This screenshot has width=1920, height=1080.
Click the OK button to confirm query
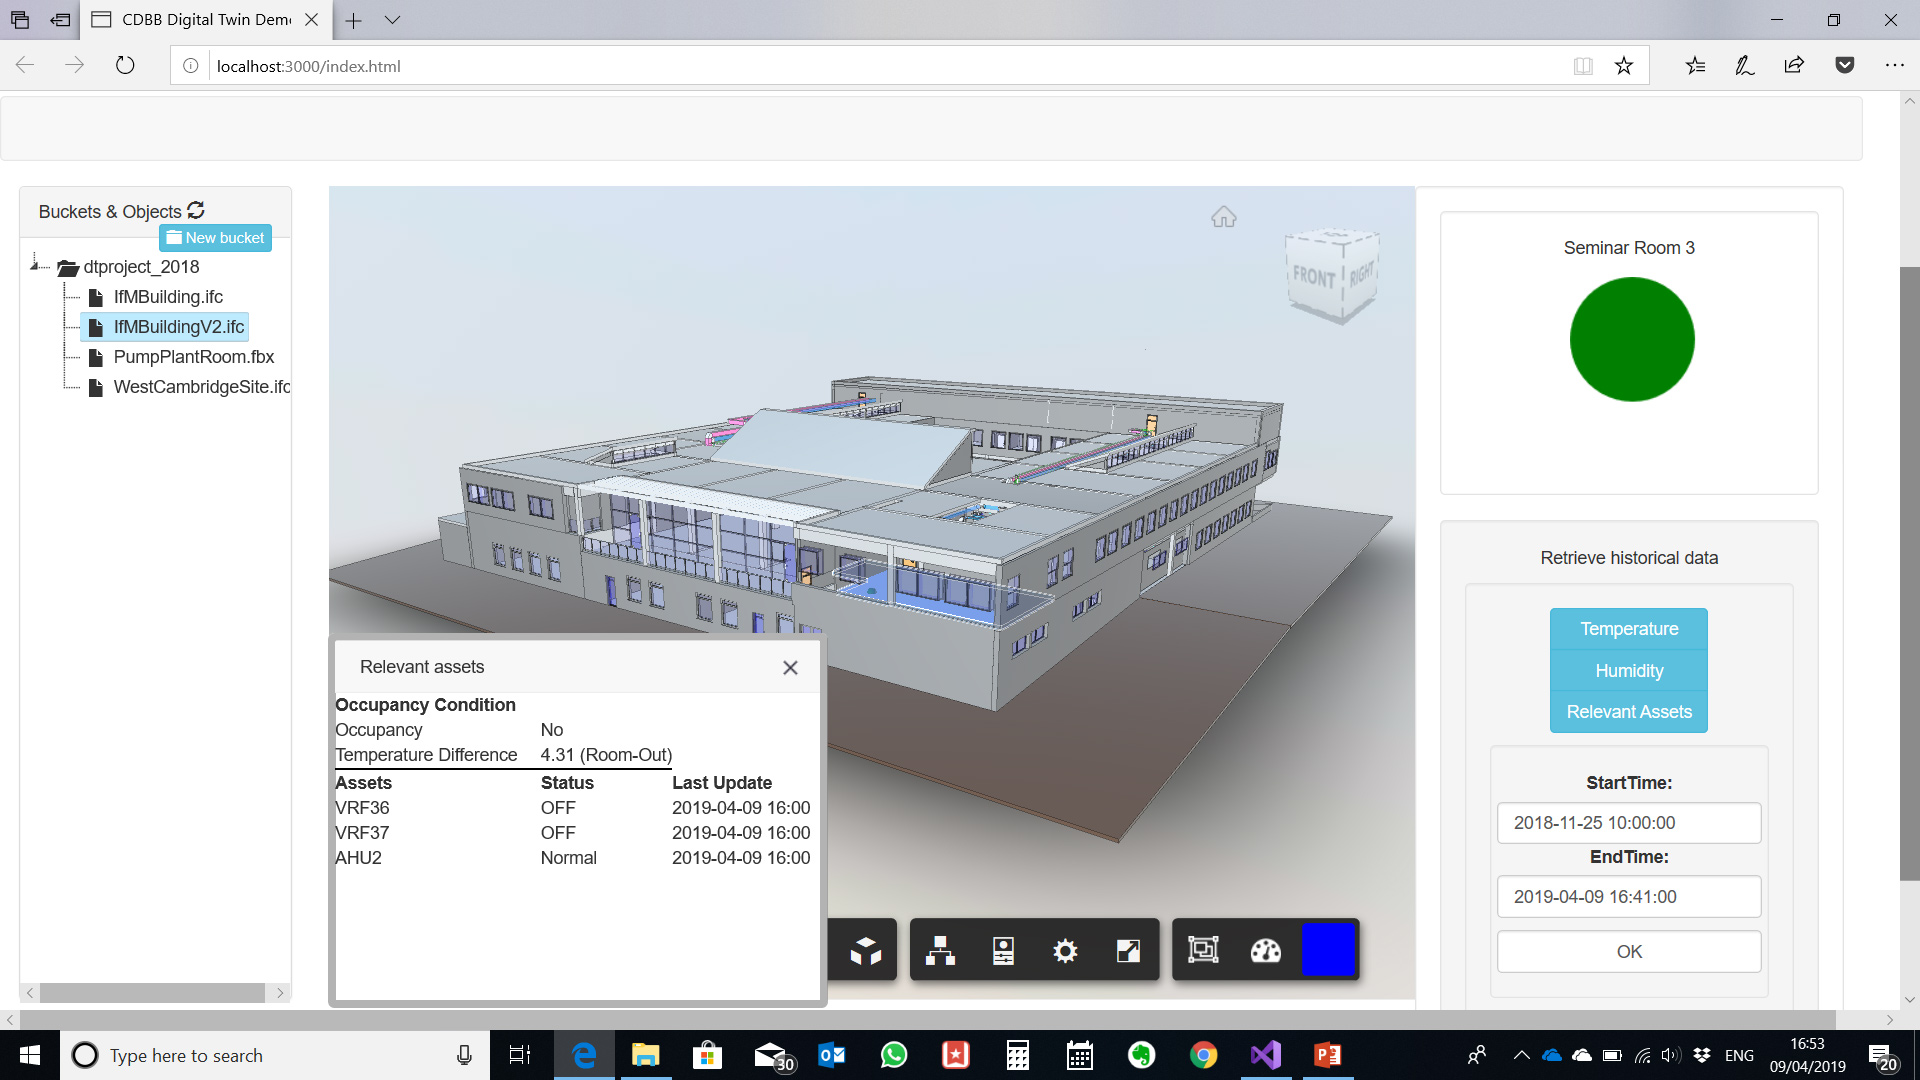point(1629,951)
